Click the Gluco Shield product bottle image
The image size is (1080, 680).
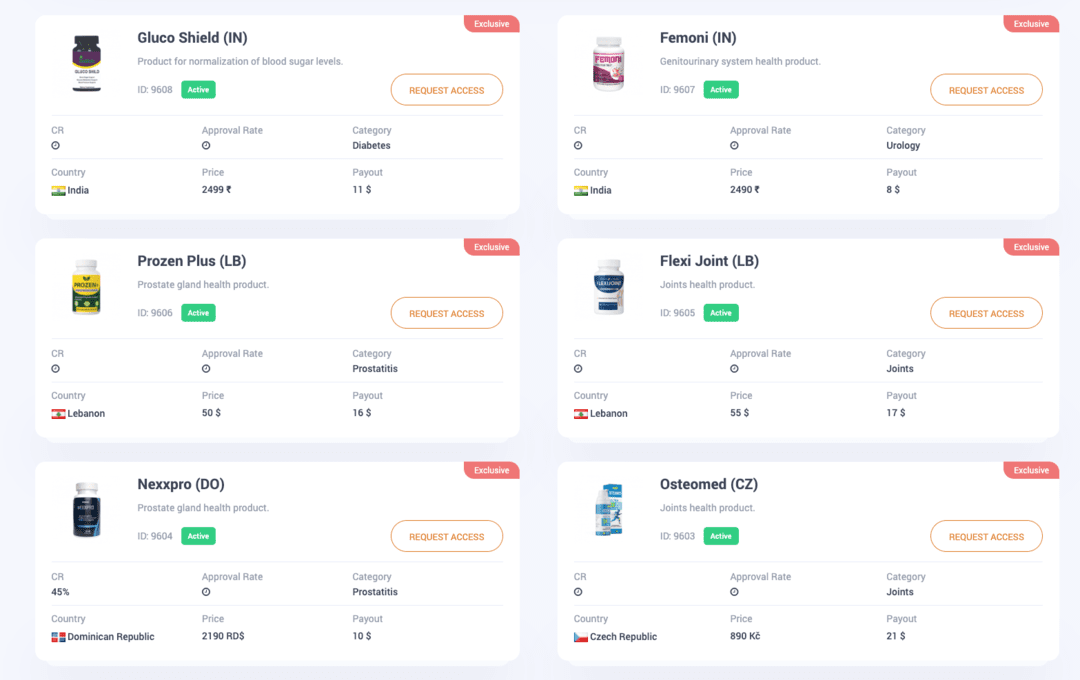pos(87,64)
